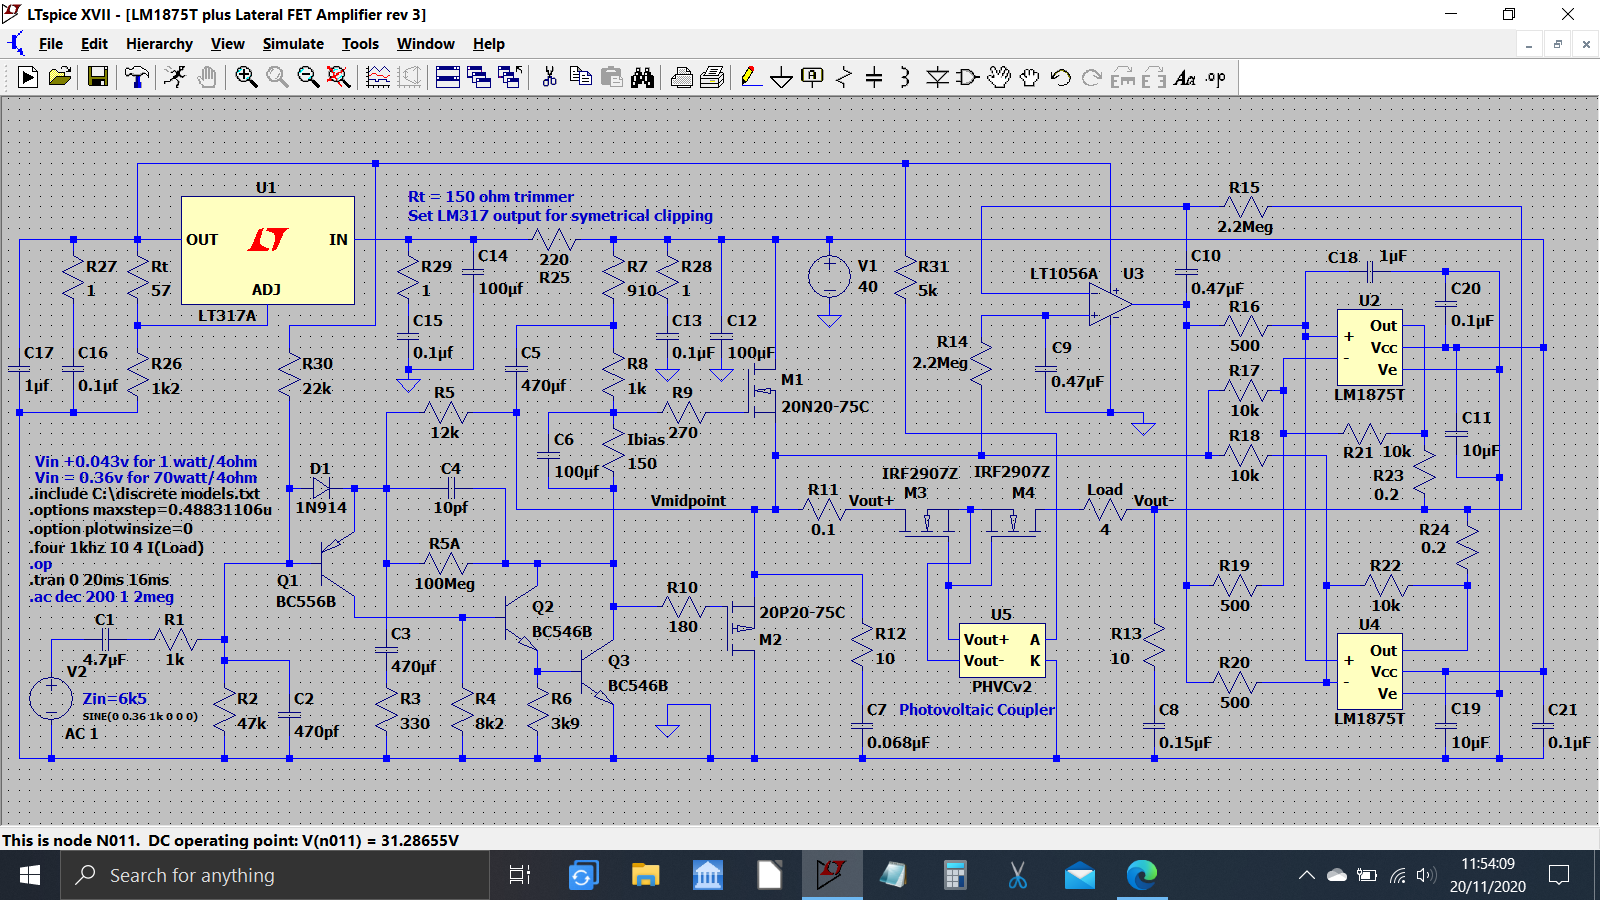Select the Text Aa tool
The width and height of the screenshot is (1600, 904).
click(1185, 77)
